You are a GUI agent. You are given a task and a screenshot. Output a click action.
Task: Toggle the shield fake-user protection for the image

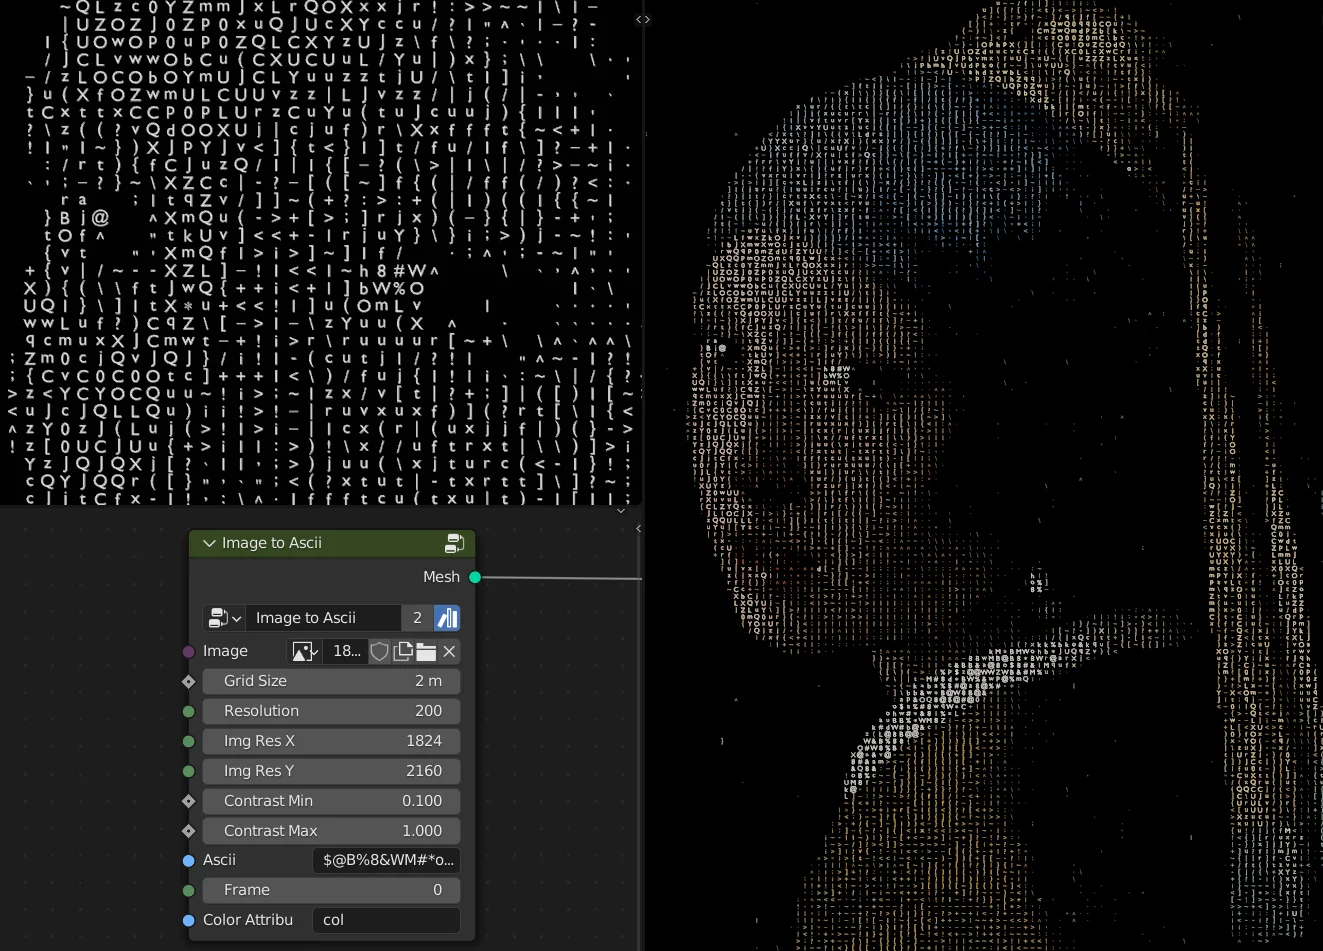380,651
